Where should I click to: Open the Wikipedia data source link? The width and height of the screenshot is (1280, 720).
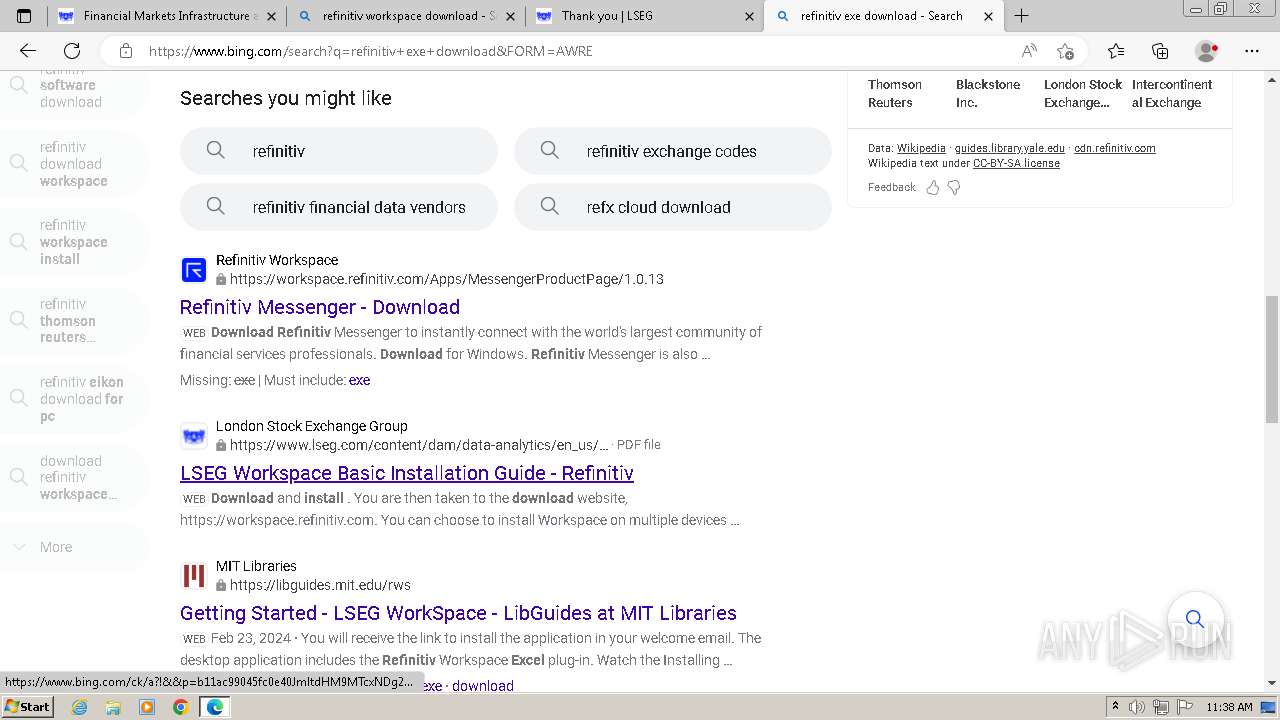921,148
